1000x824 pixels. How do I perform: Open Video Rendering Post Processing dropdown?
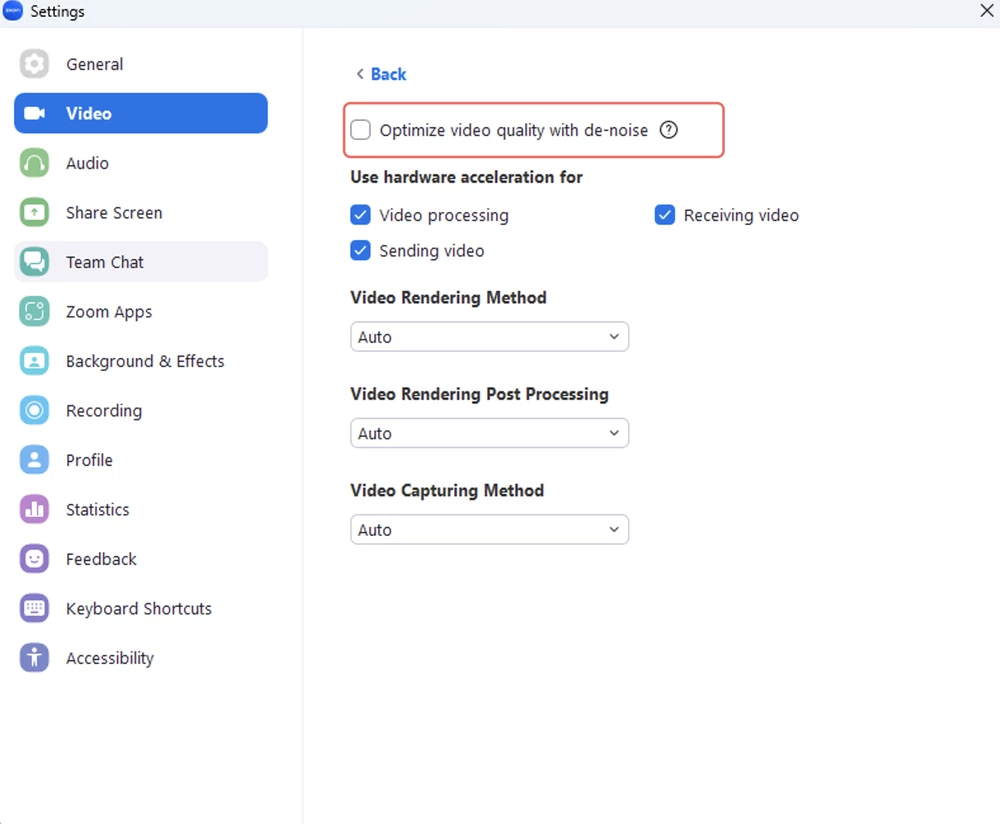pyautogui.click(x=489, y=433)
